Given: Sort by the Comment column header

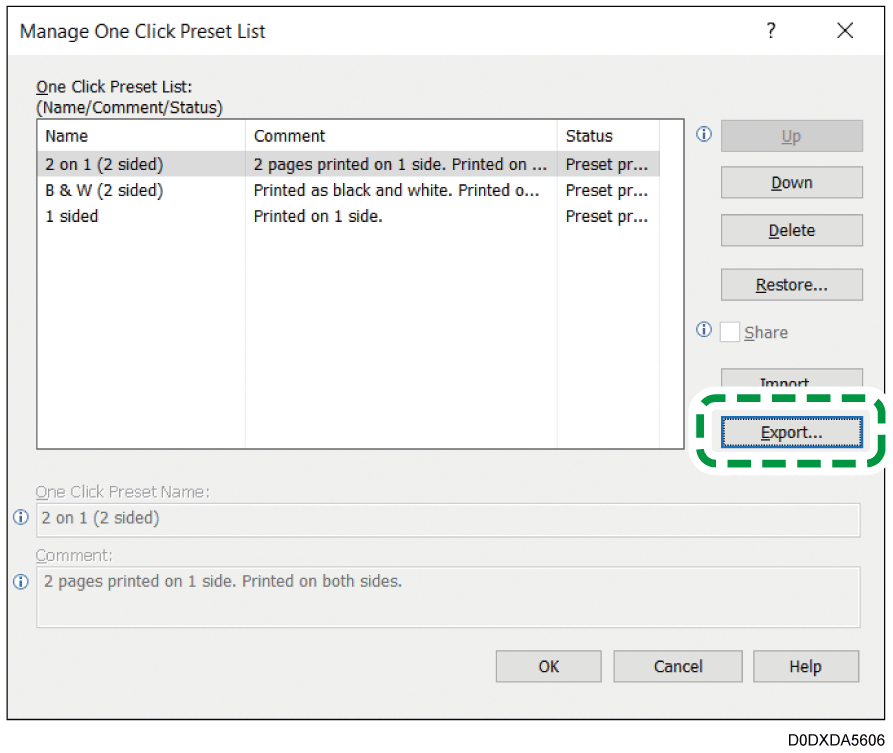Looking at the screenshot, I should click(400, 136).
